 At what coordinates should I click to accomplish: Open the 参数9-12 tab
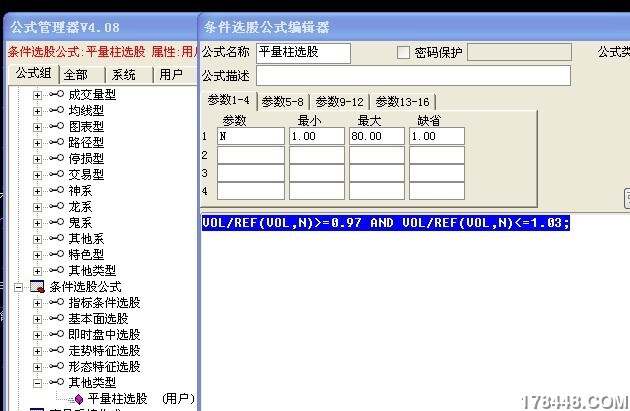pyautogui.click(x=340, y=102)
